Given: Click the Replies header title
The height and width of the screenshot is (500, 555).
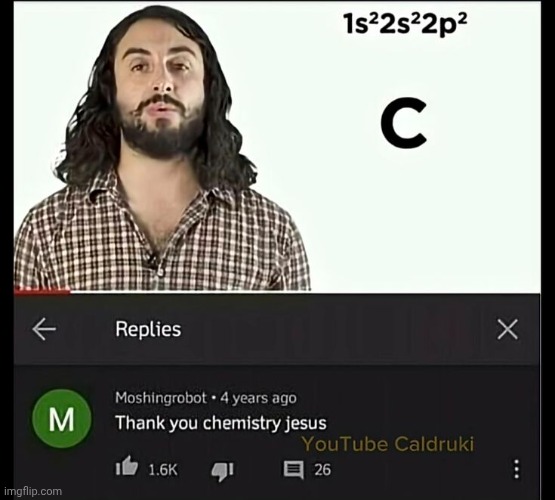Looking at the screenshot, I should (148, 329).
